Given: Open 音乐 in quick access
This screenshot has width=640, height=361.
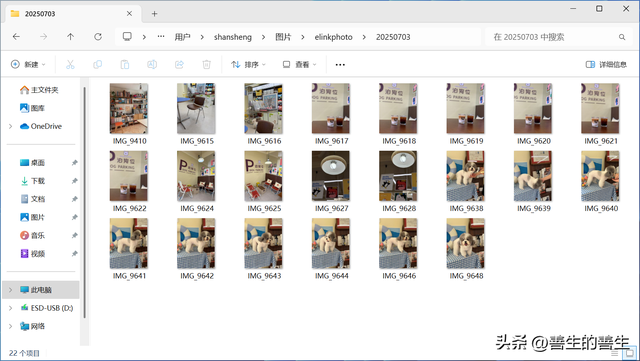Looking at the screenshot, I should tap(33, 235).
